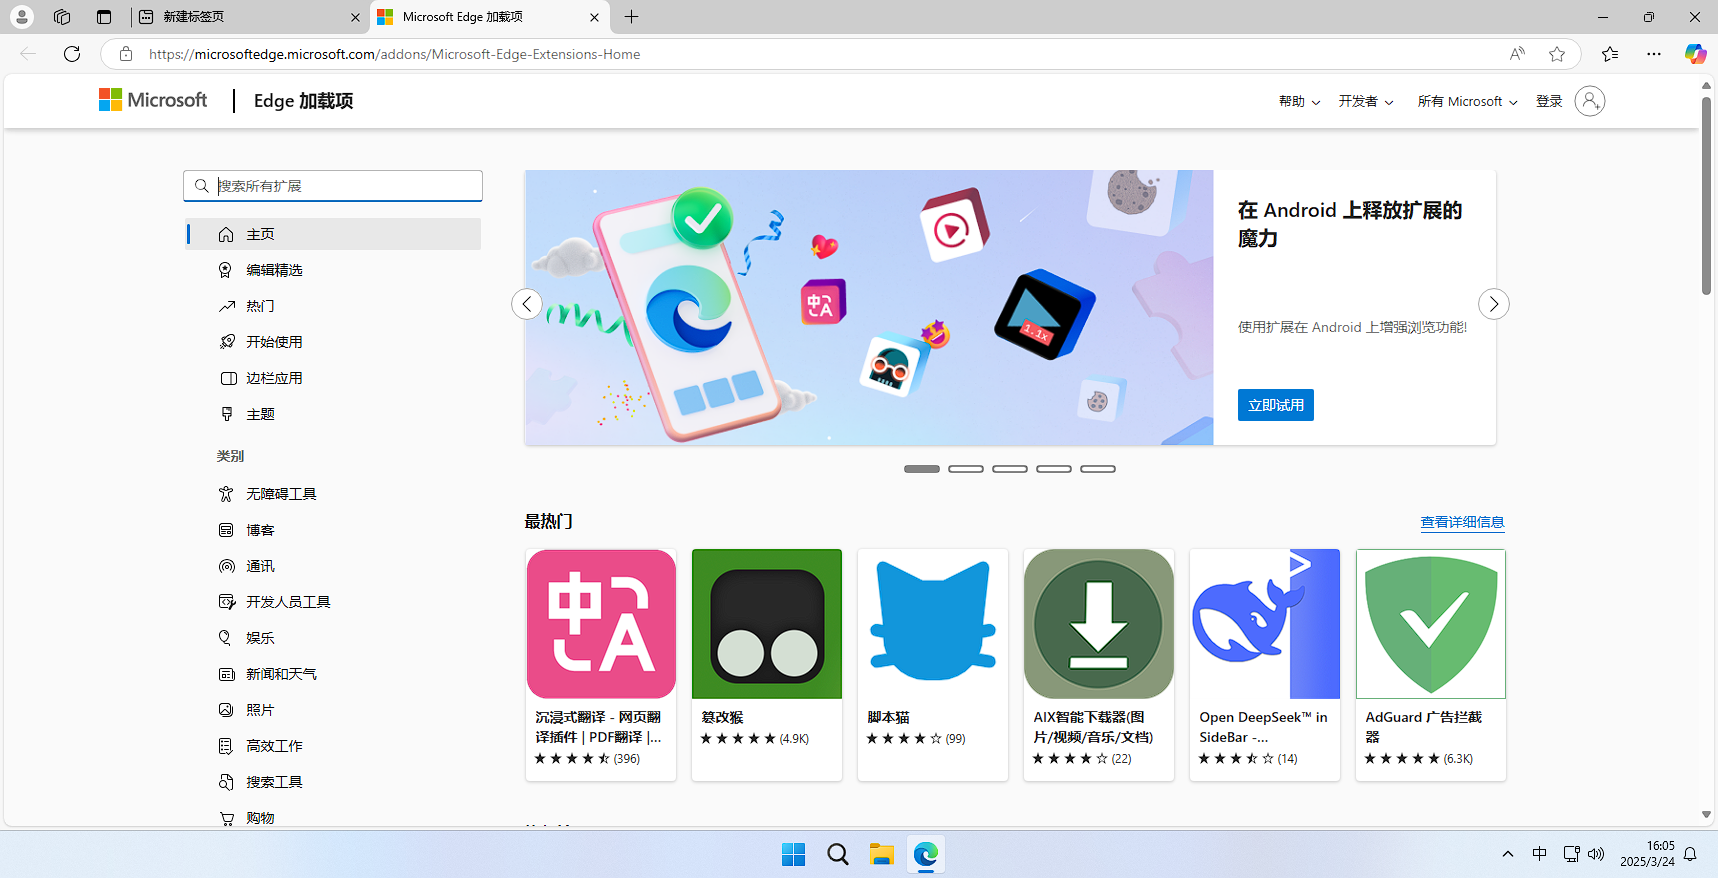
Task: Open the 通讯 category
Action: click(333, 566)
